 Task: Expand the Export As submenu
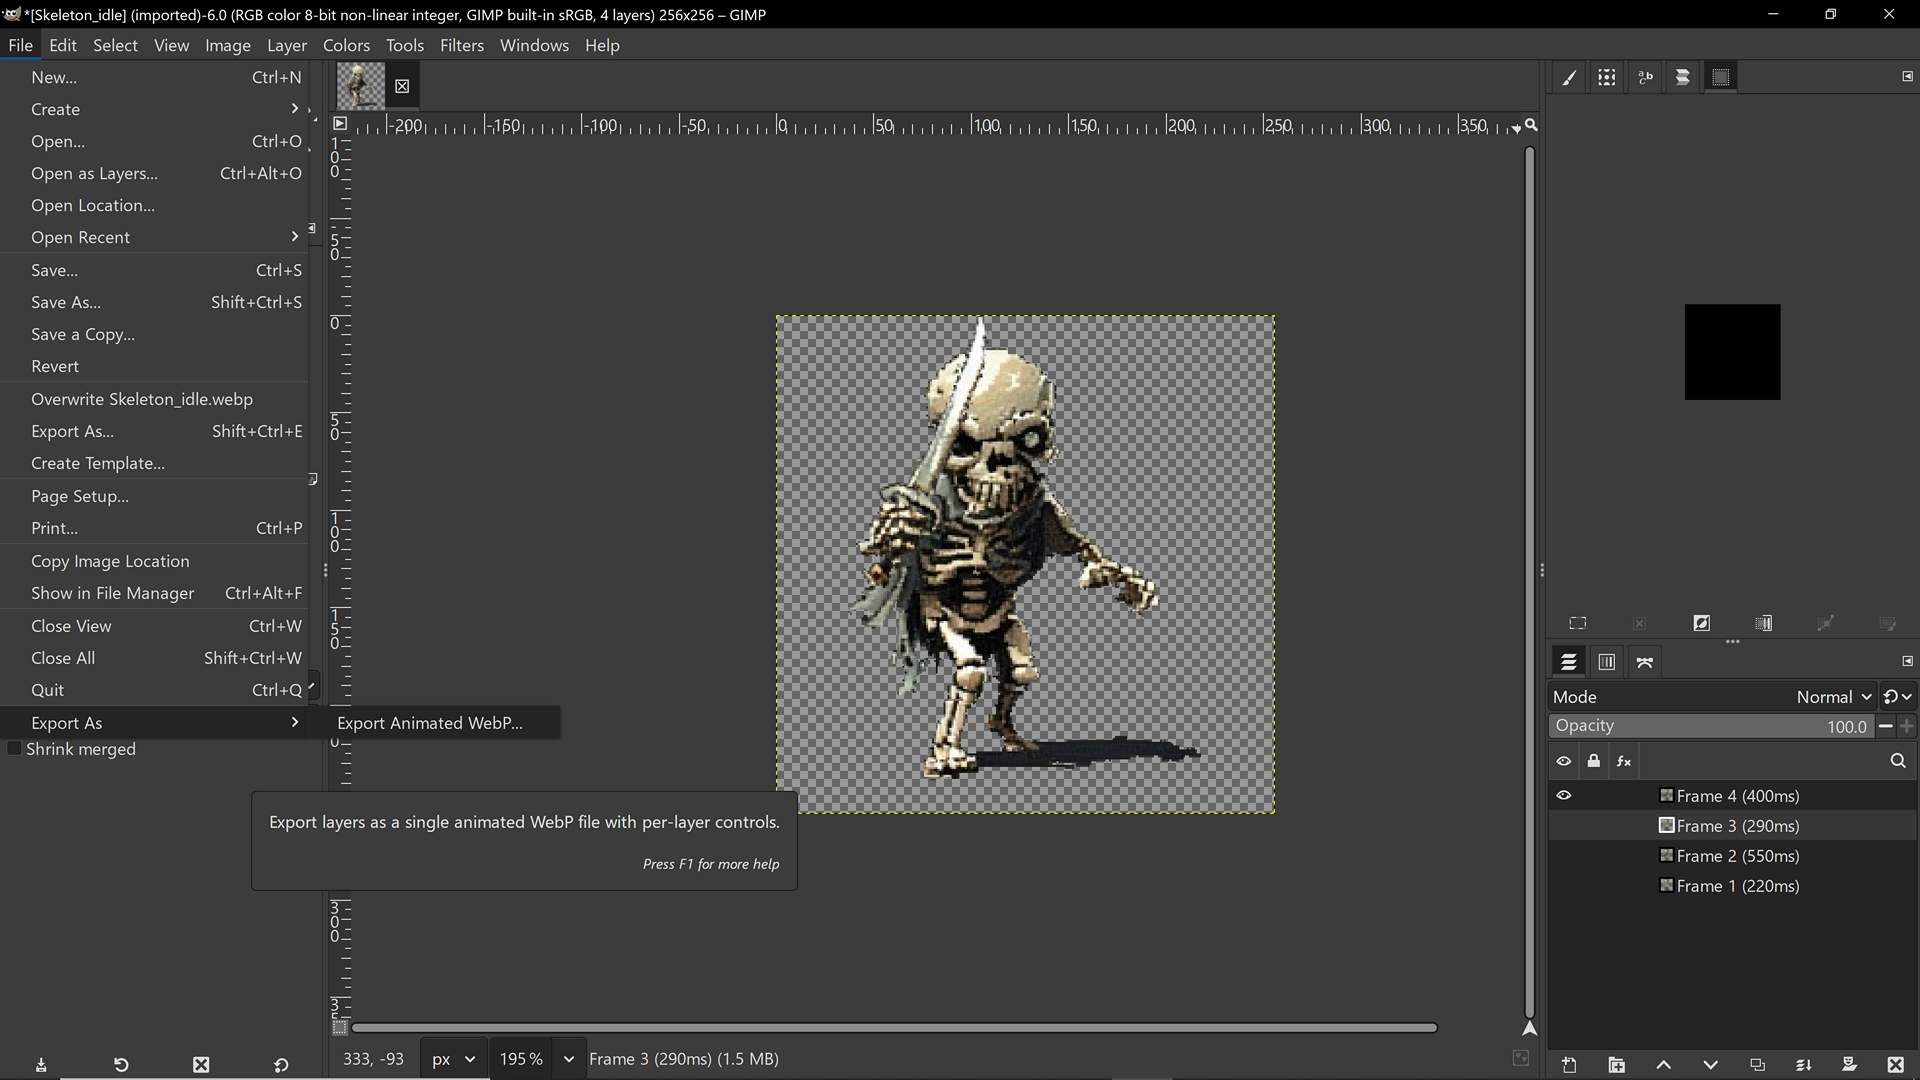[155, 723]
